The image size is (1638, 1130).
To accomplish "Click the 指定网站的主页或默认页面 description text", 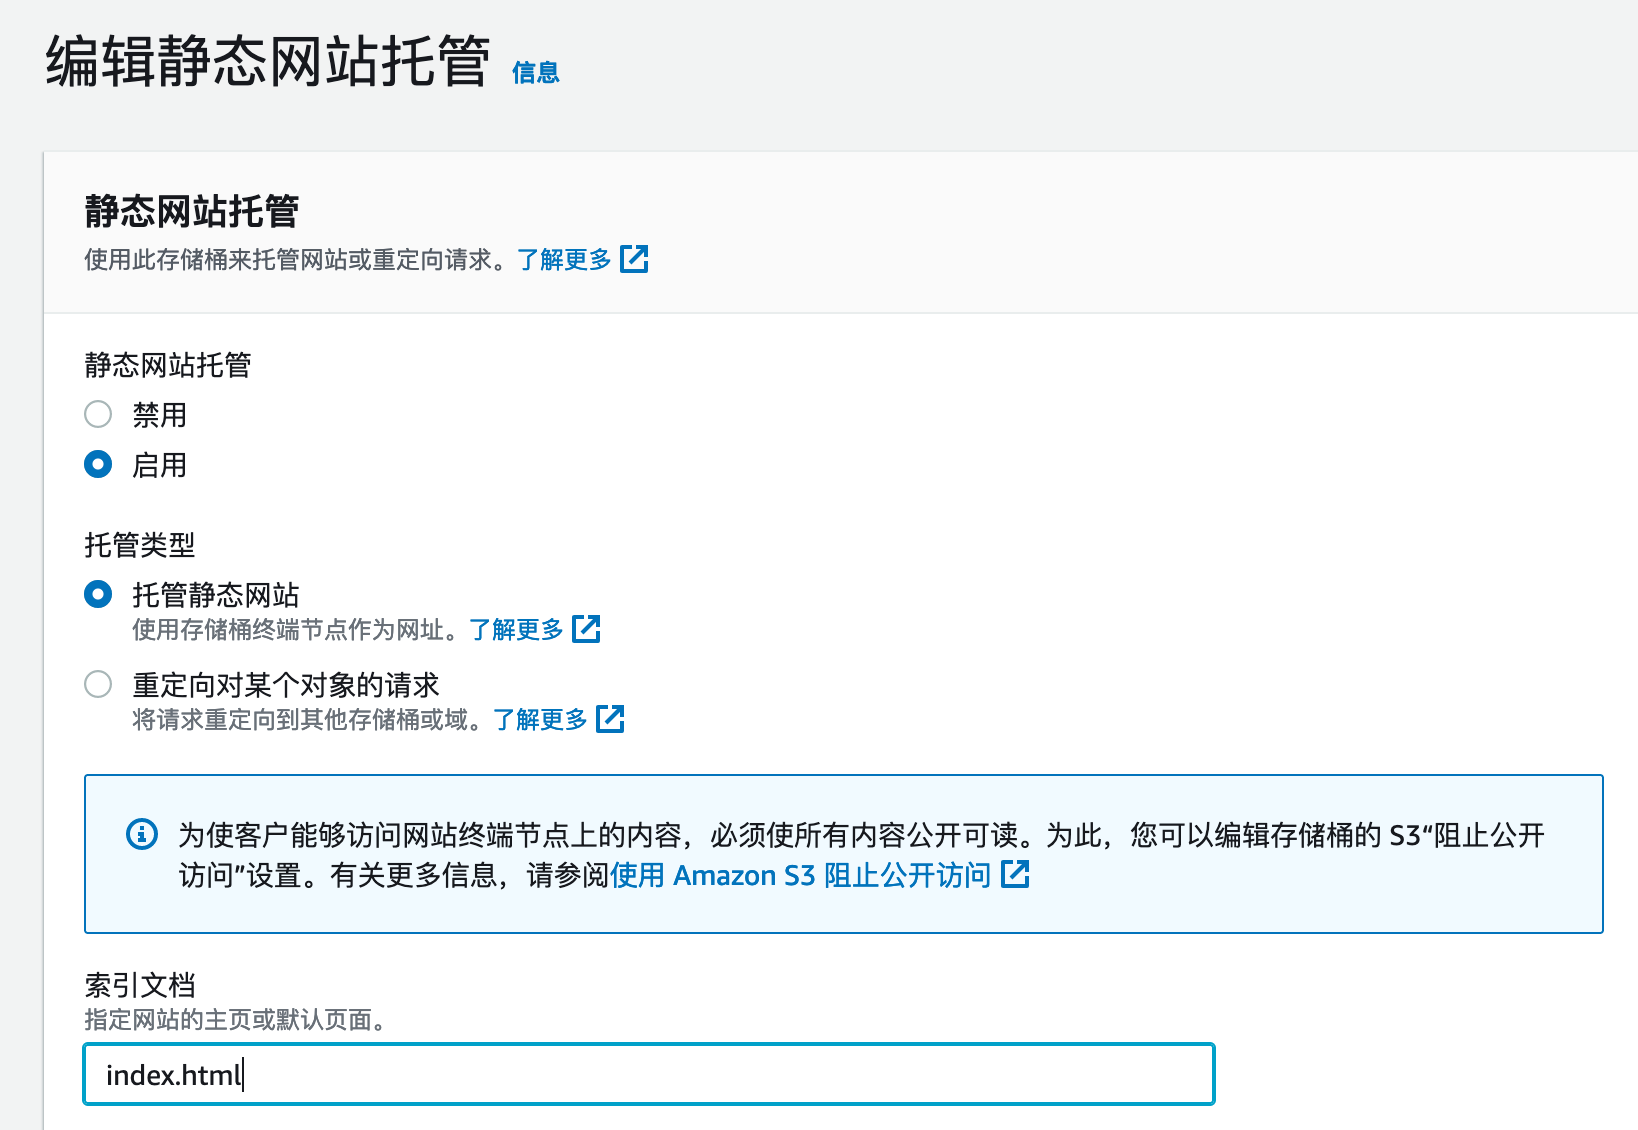I will click(x=235, y=1020).
